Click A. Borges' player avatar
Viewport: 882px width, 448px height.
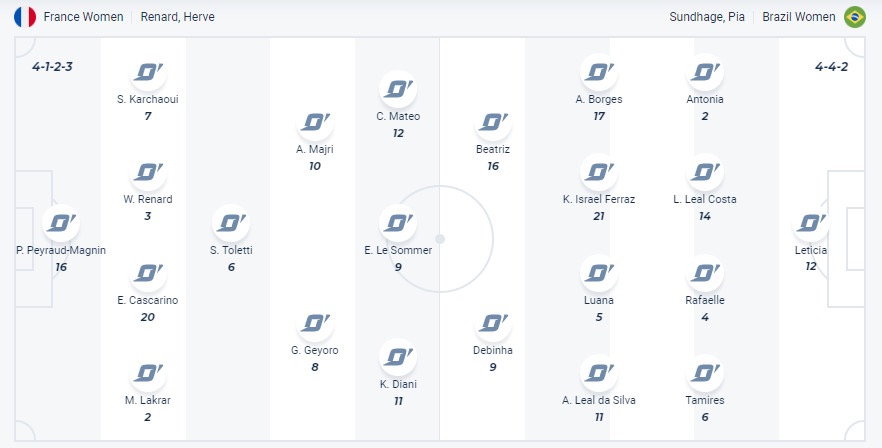tap(598, 72)
